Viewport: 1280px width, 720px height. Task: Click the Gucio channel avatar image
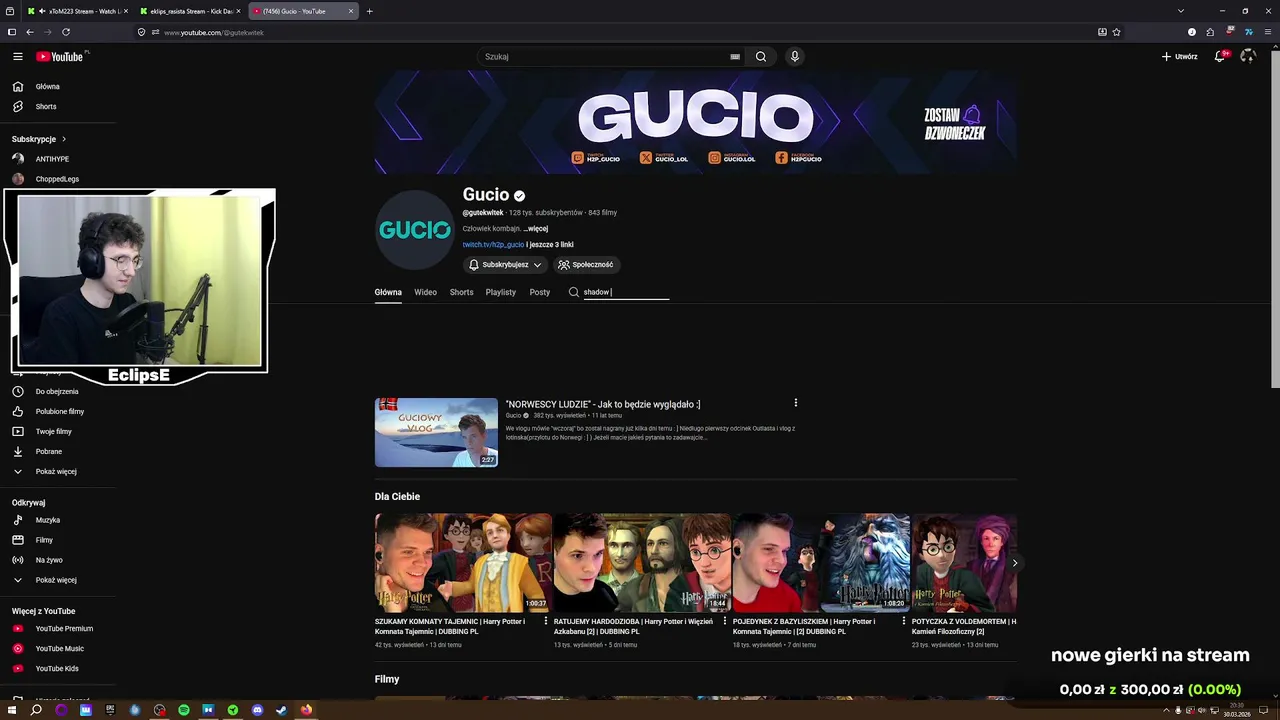[414, 230]
